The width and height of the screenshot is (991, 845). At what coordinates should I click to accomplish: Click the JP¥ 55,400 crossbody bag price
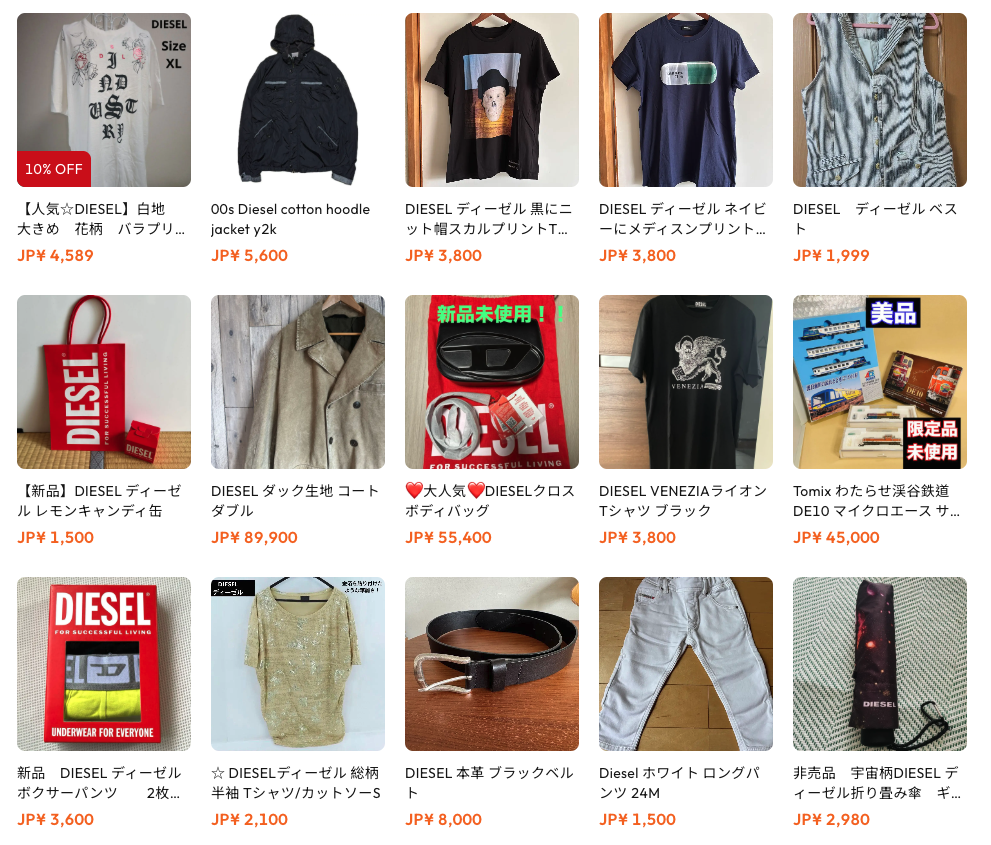[448, 537]
